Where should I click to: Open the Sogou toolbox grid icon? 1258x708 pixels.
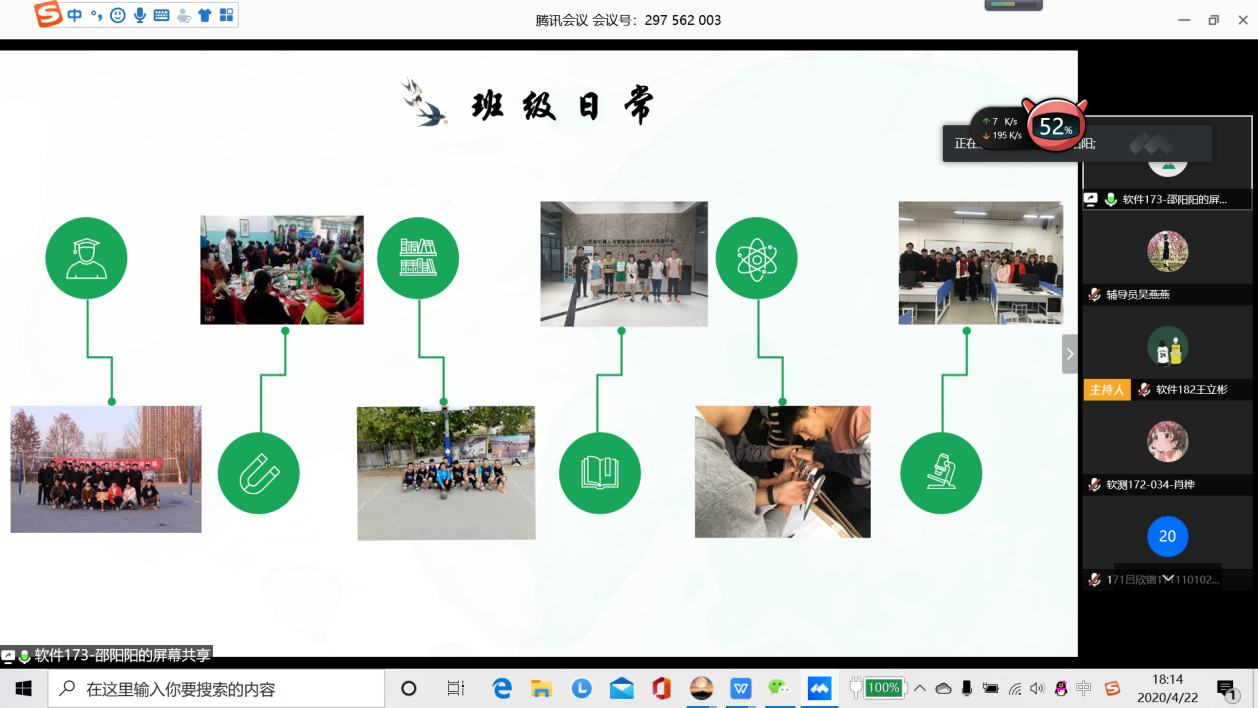click(x=226, y=15)
